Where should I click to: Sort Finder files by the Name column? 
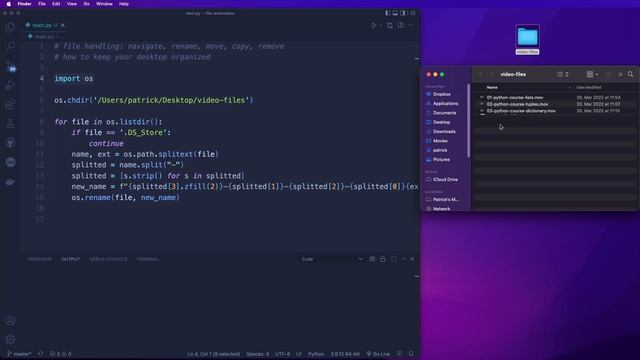[x=492, y=87]
